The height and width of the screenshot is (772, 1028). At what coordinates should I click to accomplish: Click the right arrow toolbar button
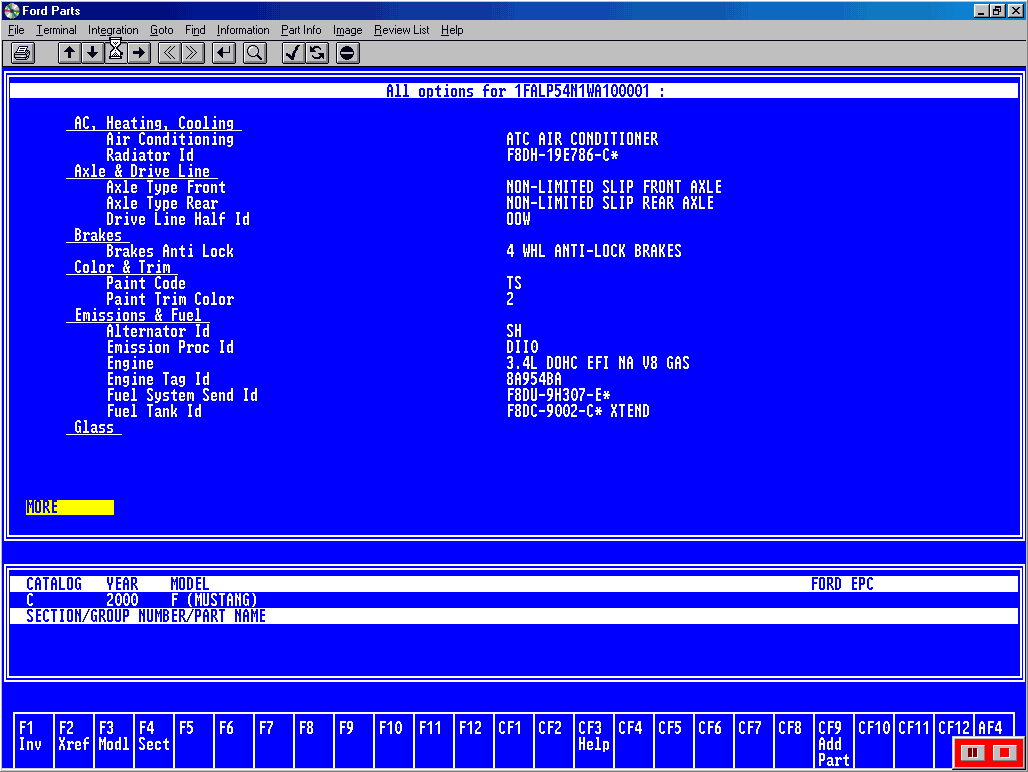139,53
